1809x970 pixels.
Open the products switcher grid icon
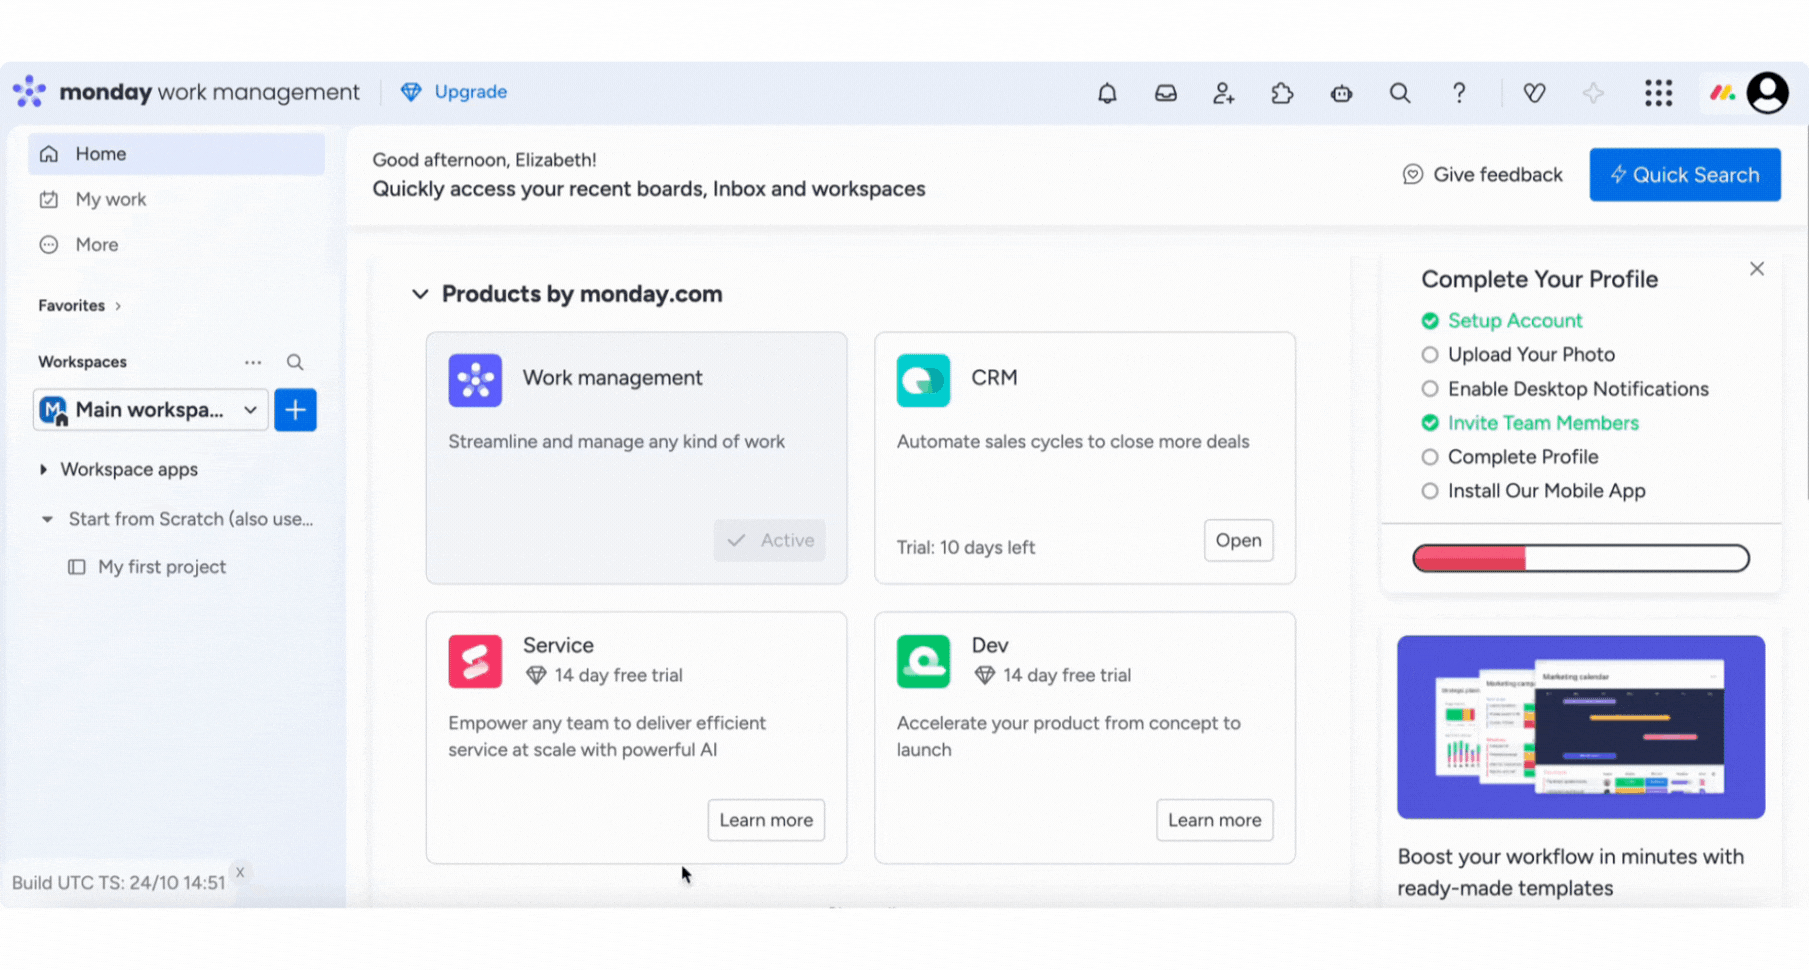[x=1658, y=93]
